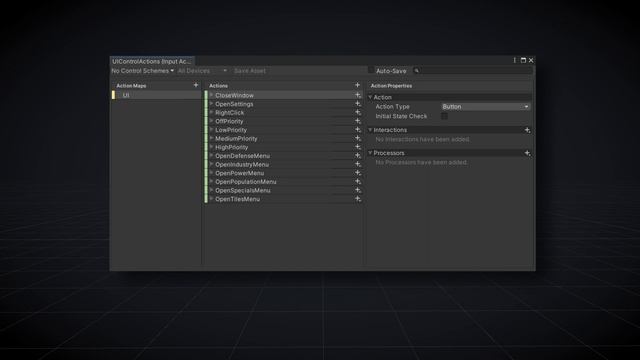Select the OpenPowerMenu action row
Viewport: 640px width, 360px height.
(284, 173)
